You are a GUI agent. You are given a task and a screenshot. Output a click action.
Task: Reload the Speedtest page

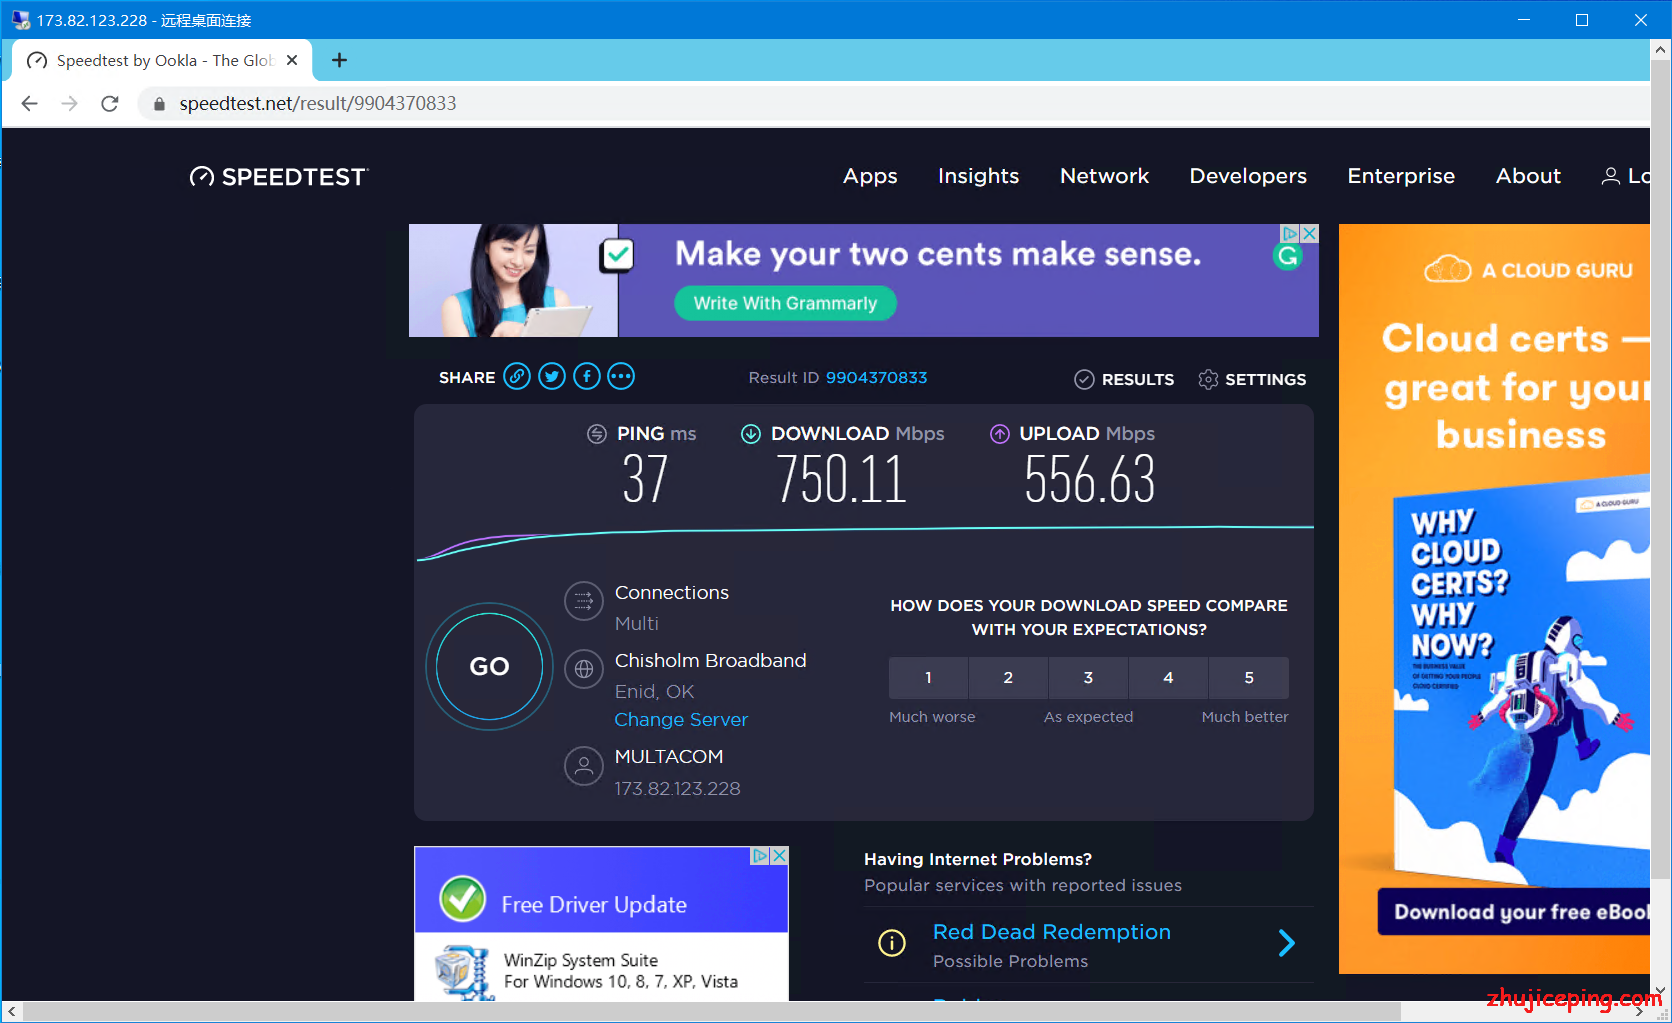[110, 103]
